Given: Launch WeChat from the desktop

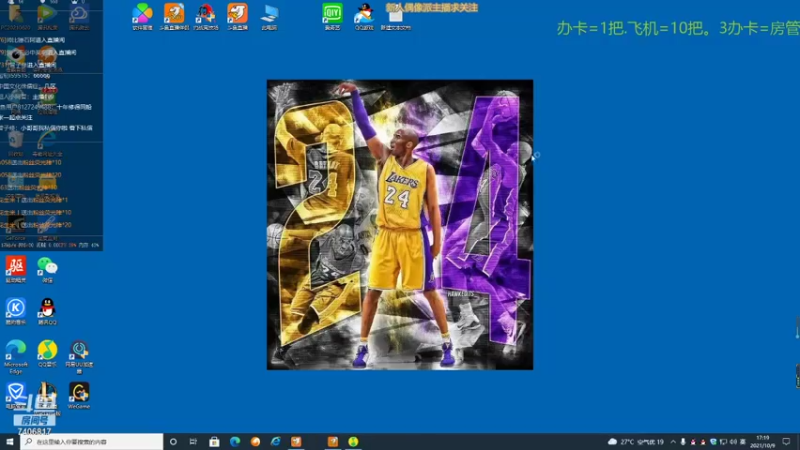Looking at the screenshot, I should pos(47,269).
